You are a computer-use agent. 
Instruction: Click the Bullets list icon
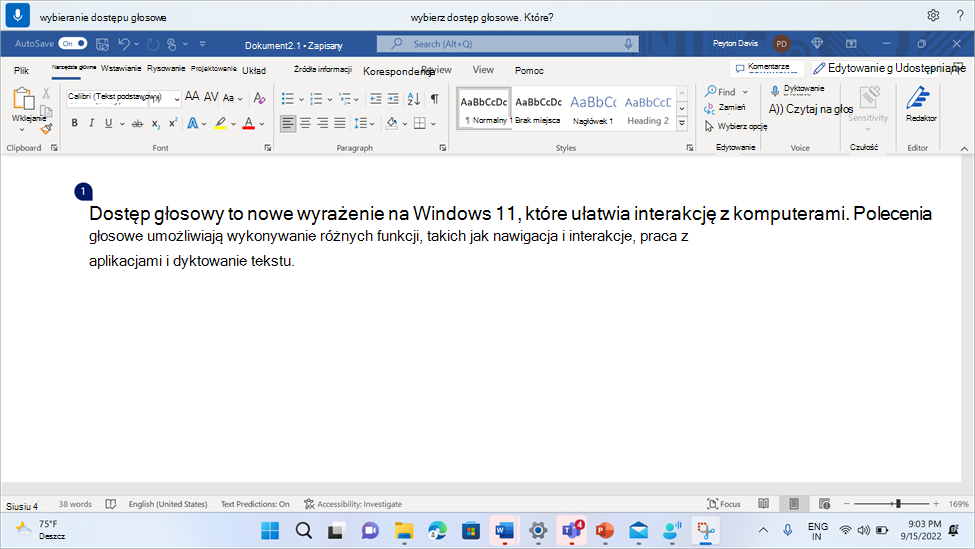pyautogui.click(x=287, y=98)
